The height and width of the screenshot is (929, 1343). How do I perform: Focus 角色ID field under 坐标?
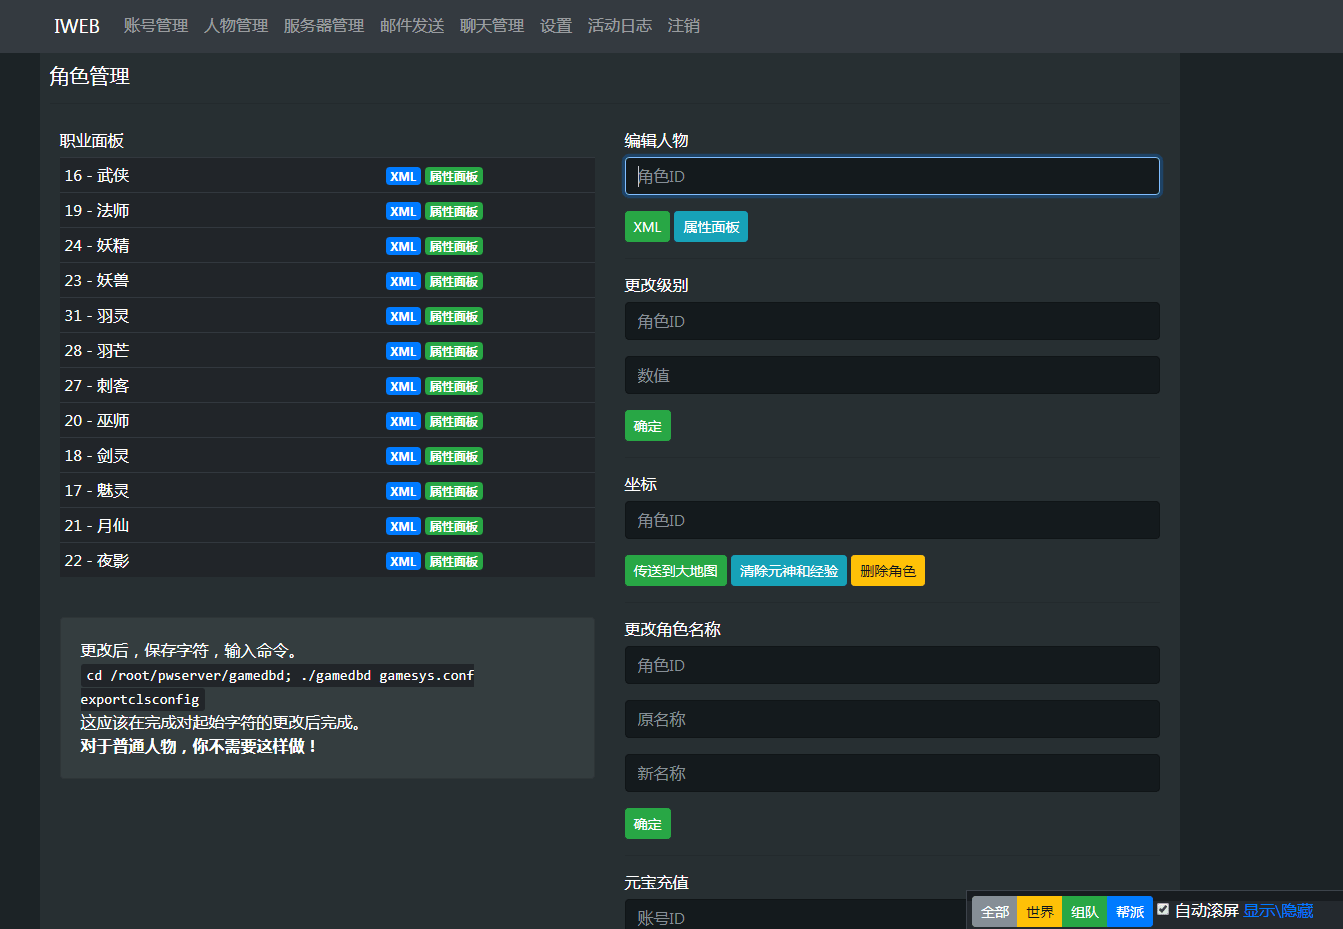click(892, 520)
